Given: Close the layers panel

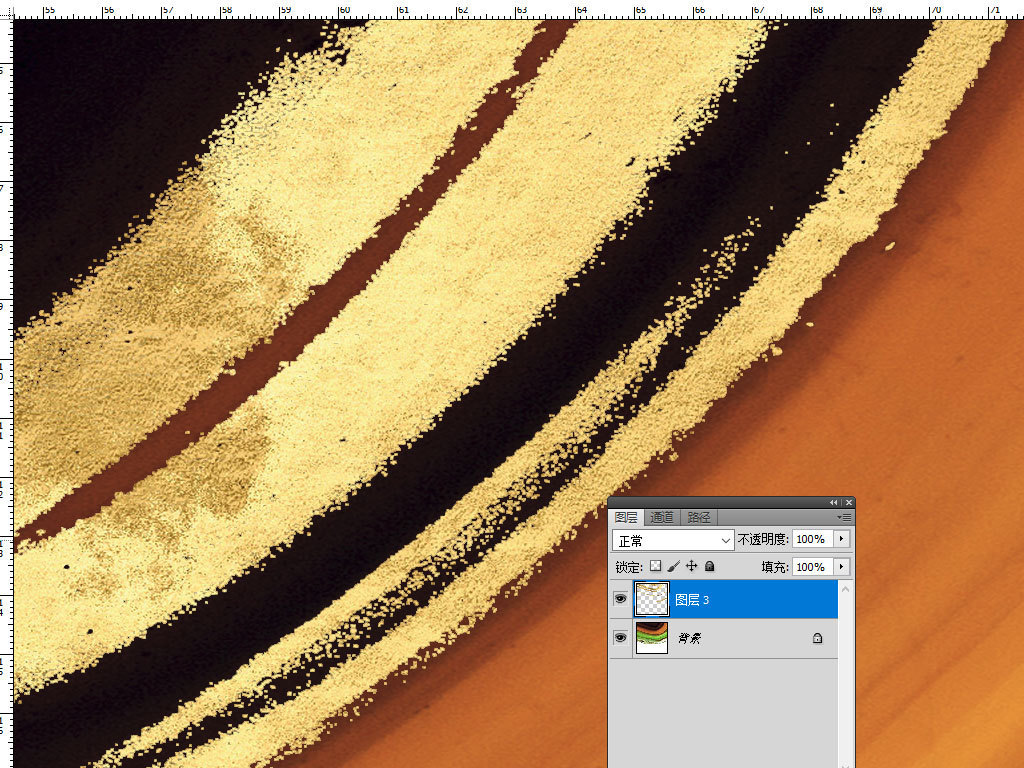Looking at the screenshot, I should (x=848, y=502).
